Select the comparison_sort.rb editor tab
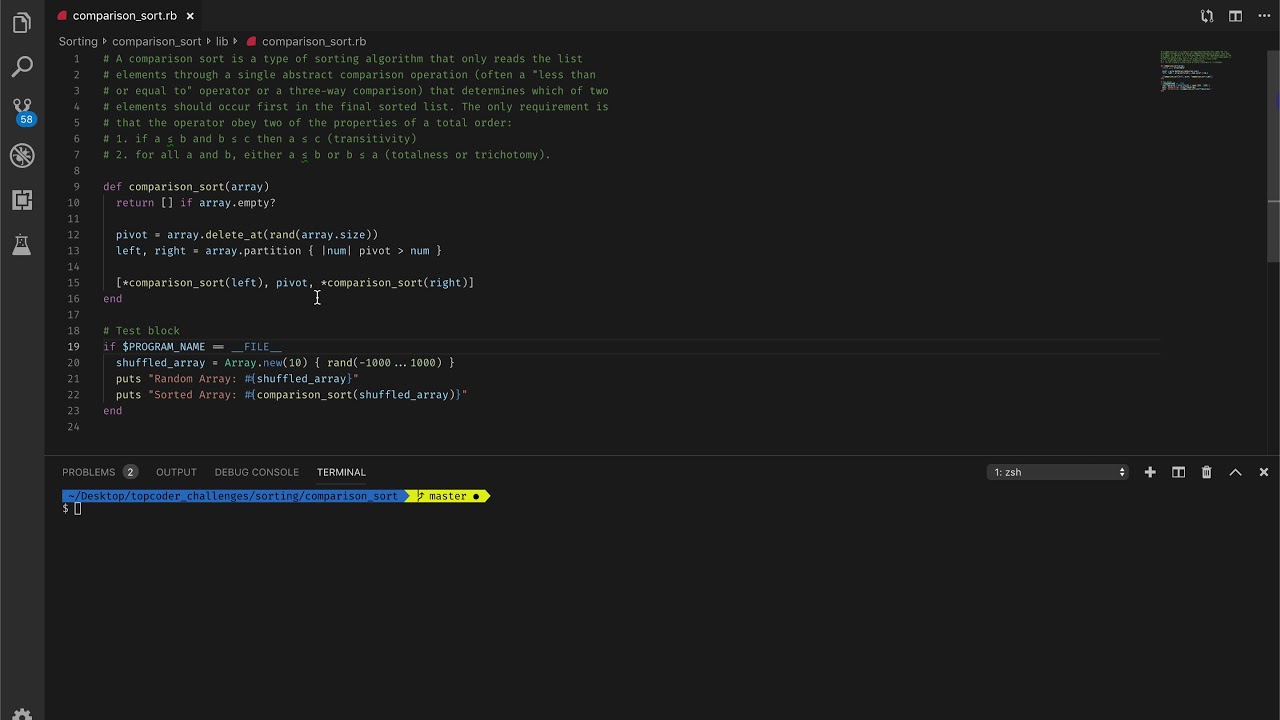 [125, 16]
